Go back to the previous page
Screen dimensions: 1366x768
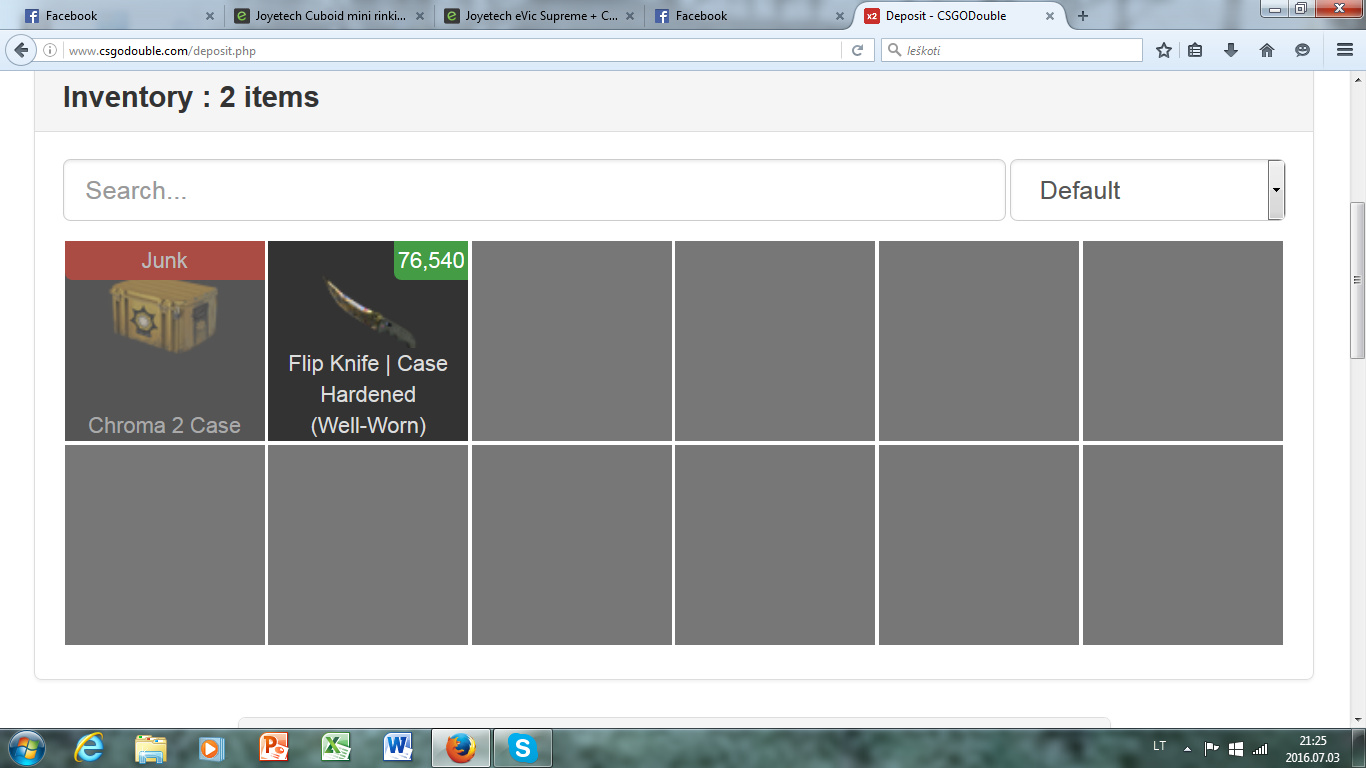click(x=21, y=50)
